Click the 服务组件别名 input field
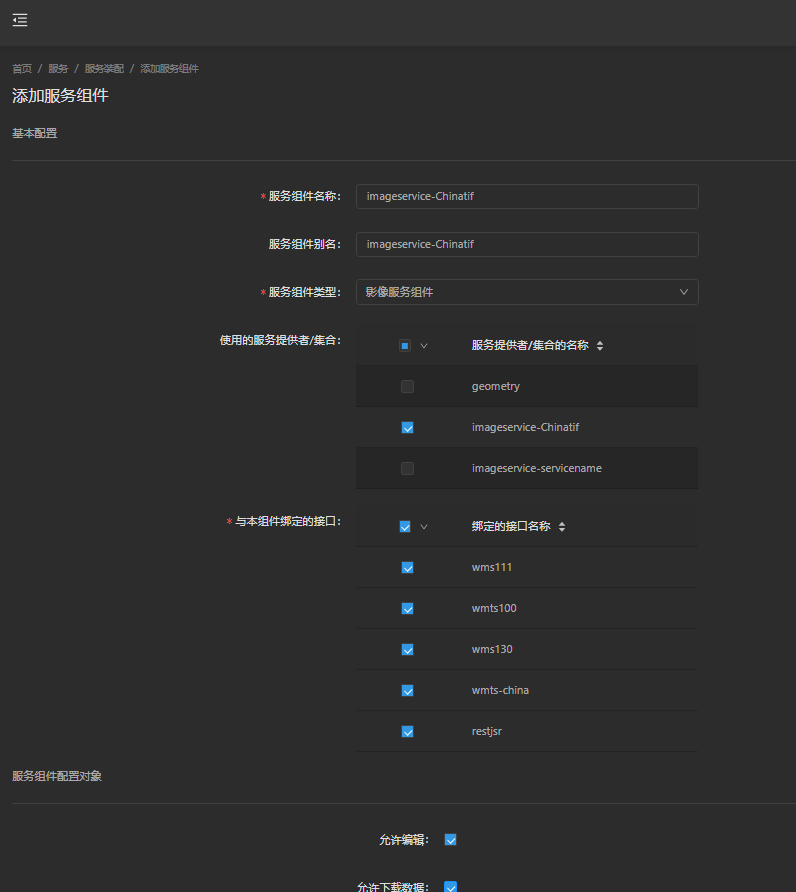 tap(527, 245)
